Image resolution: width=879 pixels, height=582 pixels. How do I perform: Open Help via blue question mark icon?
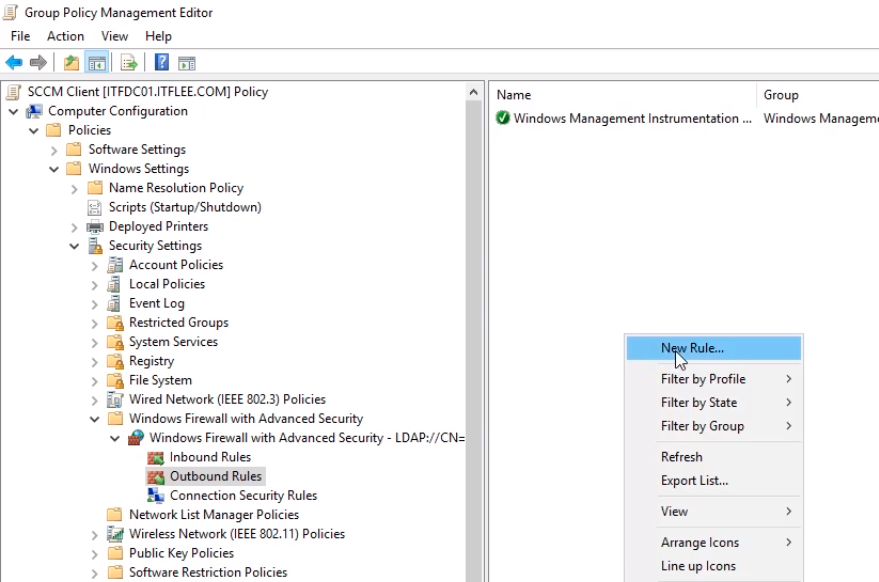161,62
